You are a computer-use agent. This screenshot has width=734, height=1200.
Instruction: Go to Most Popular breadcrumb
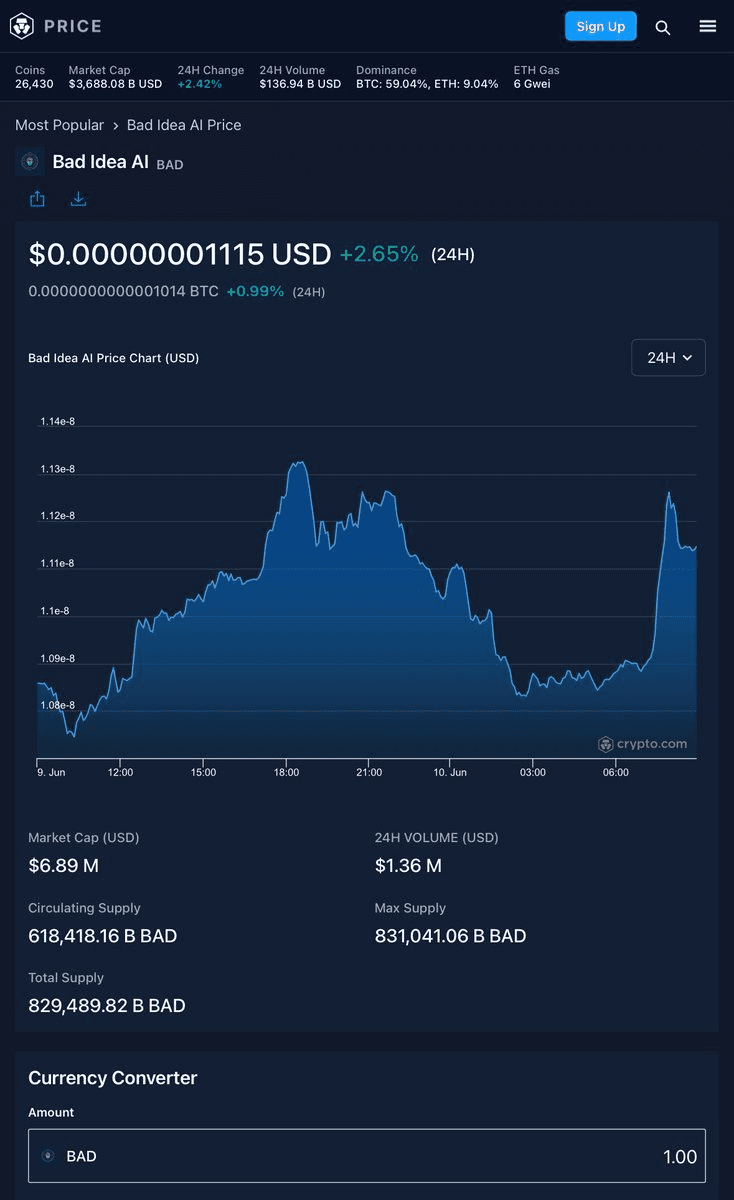coord(59,125)
